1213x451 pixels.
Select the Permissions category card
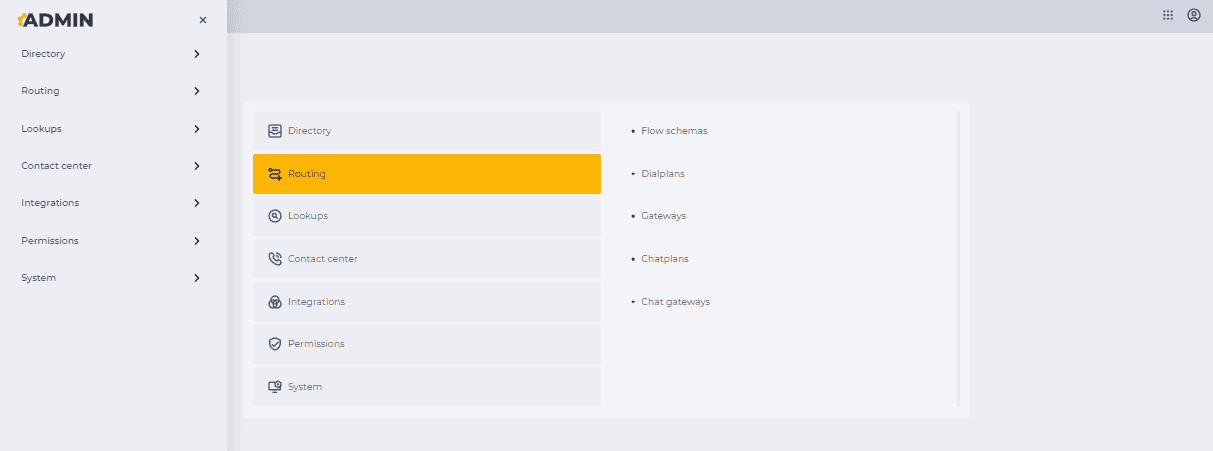427,344
